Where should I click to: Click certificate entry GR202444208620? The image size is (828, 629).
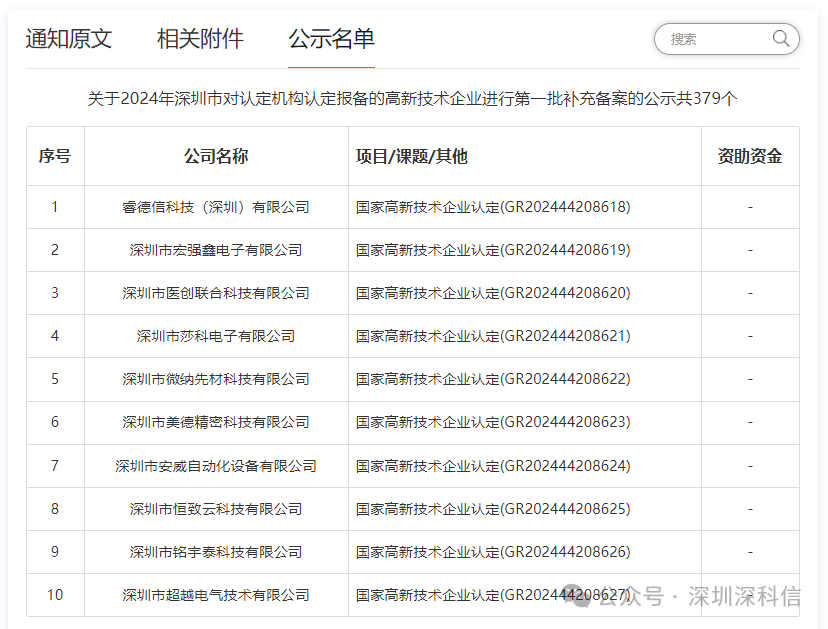493,293
